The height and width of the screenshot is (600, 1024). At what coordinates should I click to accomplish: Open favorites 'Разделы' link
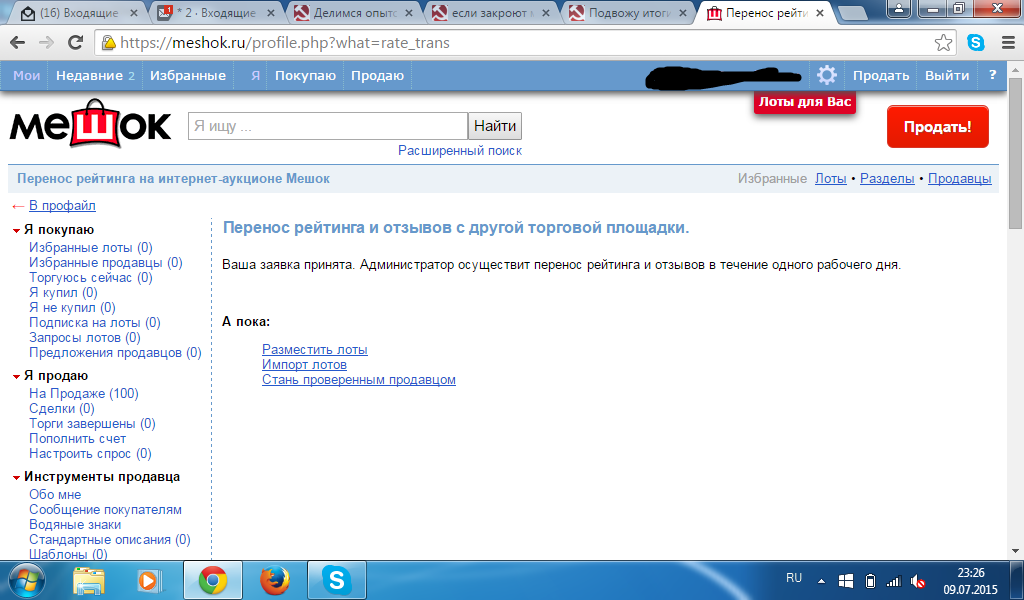(x=887, y=178)
